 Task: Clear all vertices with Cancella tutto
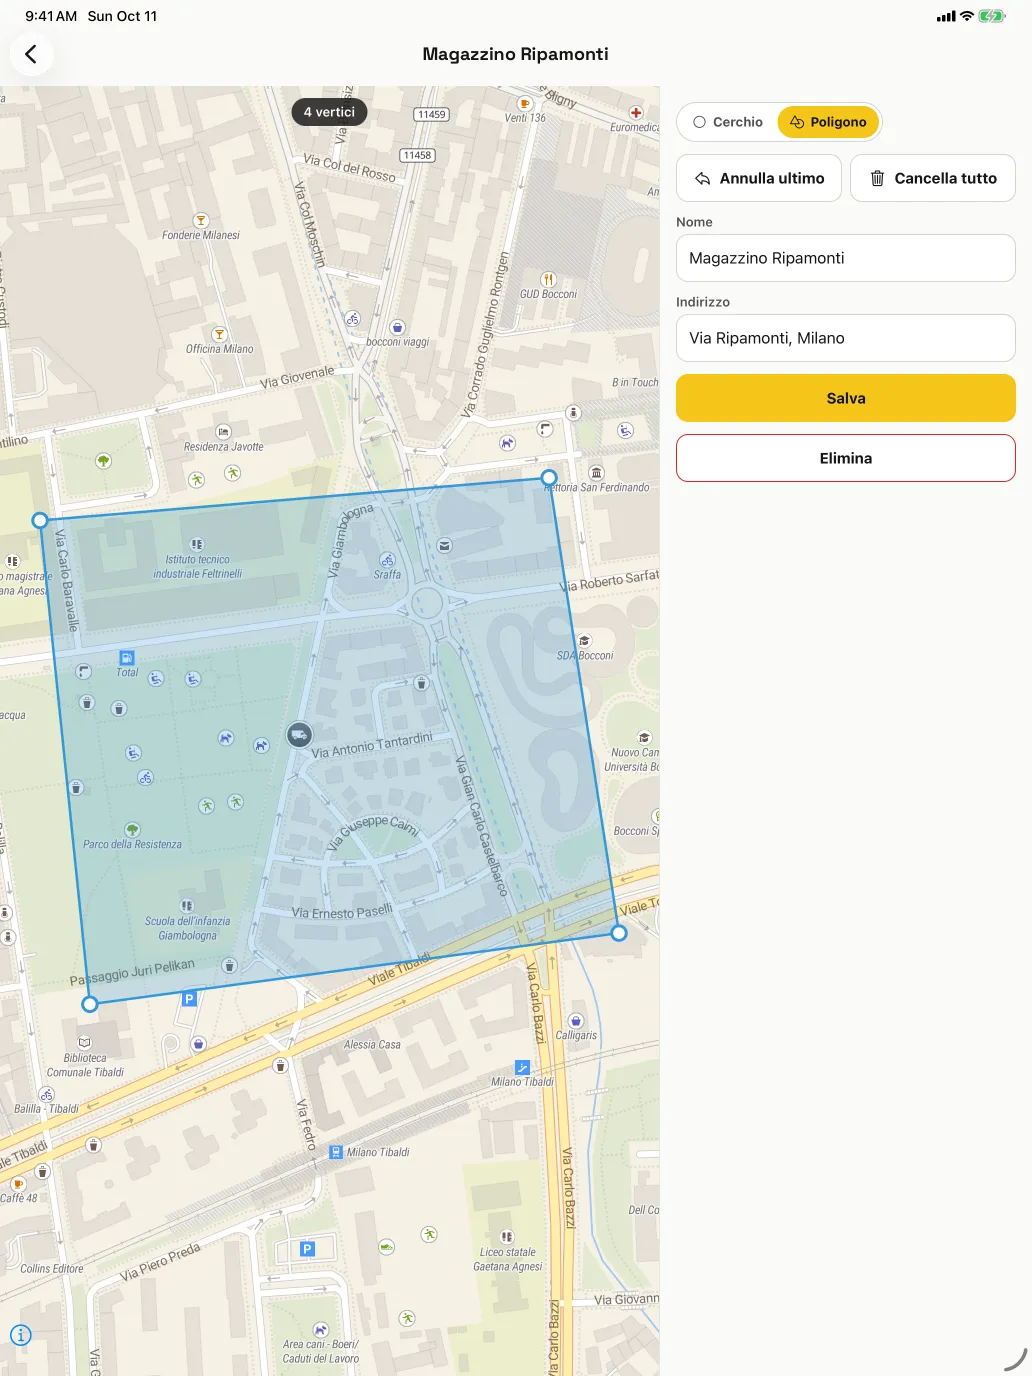933,178
